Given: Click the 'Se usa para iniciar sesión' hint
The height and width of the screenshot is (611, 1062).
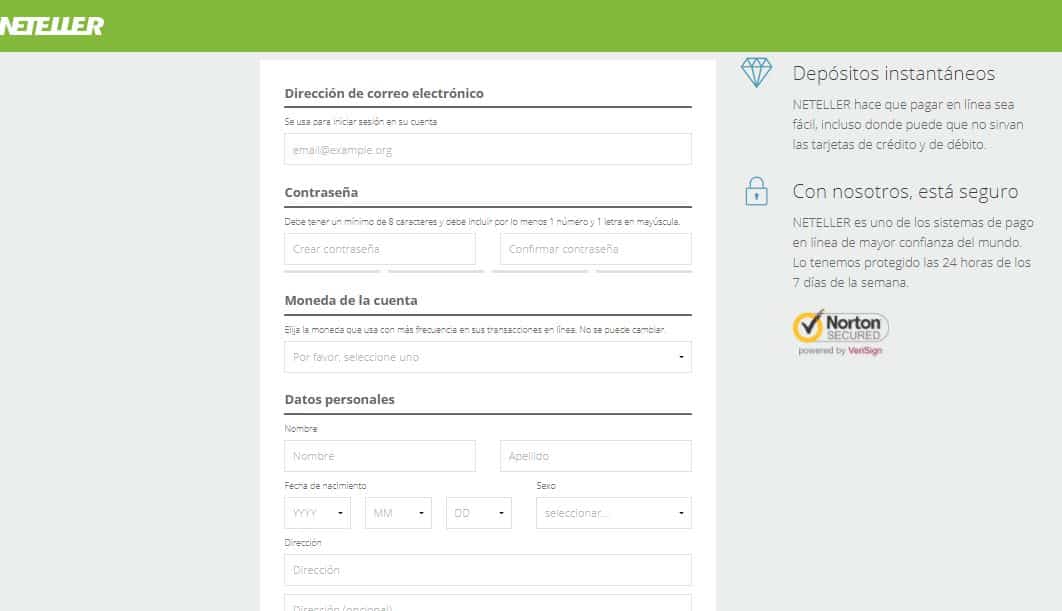Looking at the screenshot, I should pos(360,122).
